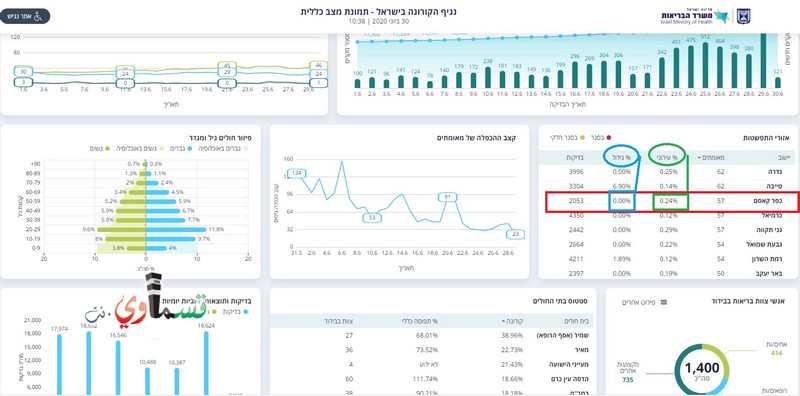This screenshot has height=396, width=800.
Task: Click the yellow בסגר חלקי legend dot
Action: [x=582, y=137]
